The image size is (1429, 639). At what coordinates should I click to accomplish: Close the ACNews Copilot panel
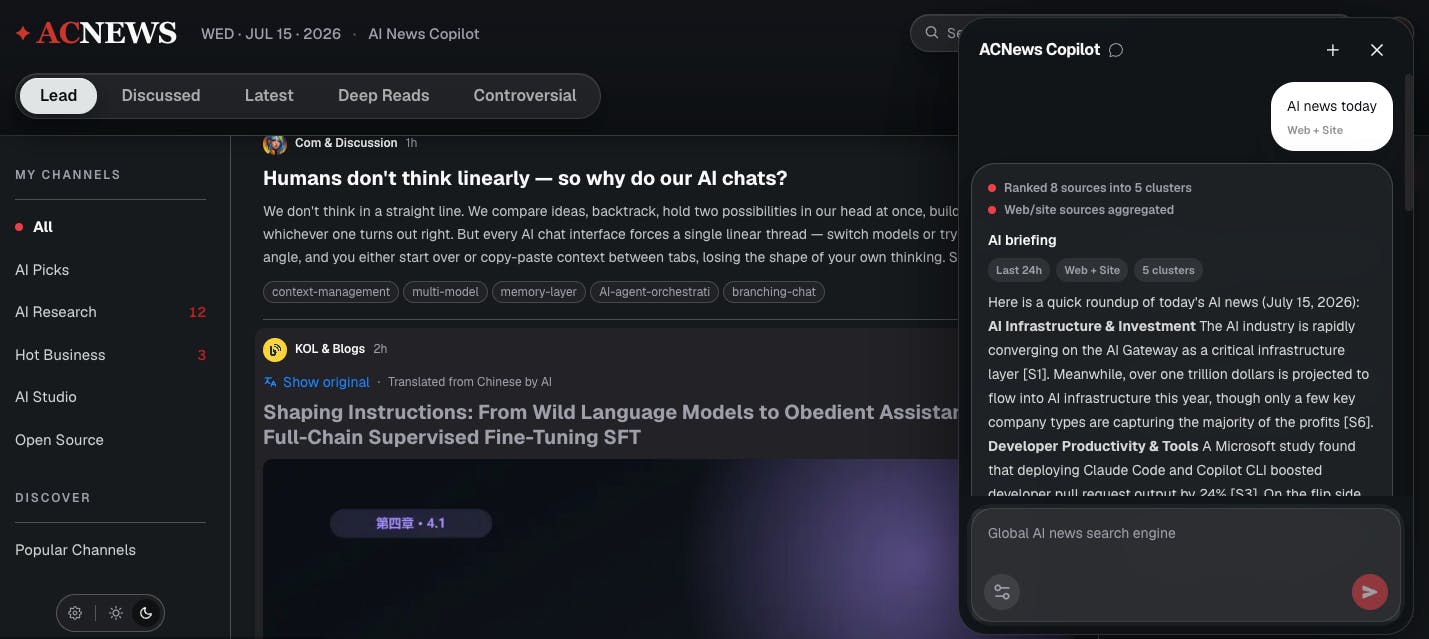(1376, 50)
